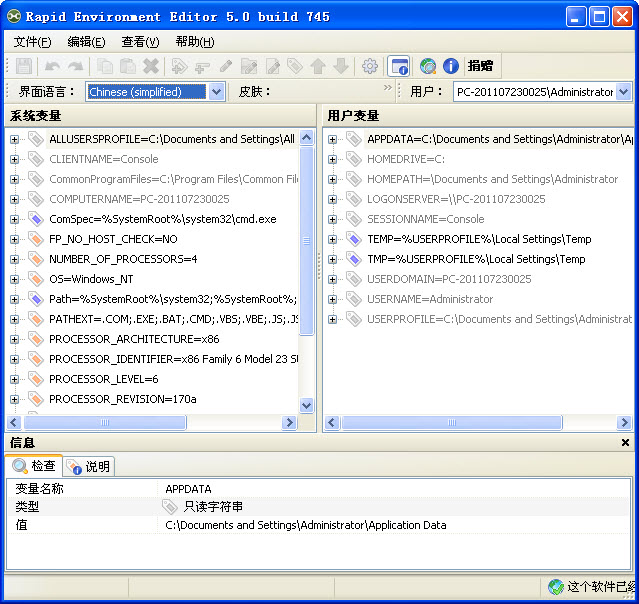Toggle the information panel toolbar button

coord(399,66)
